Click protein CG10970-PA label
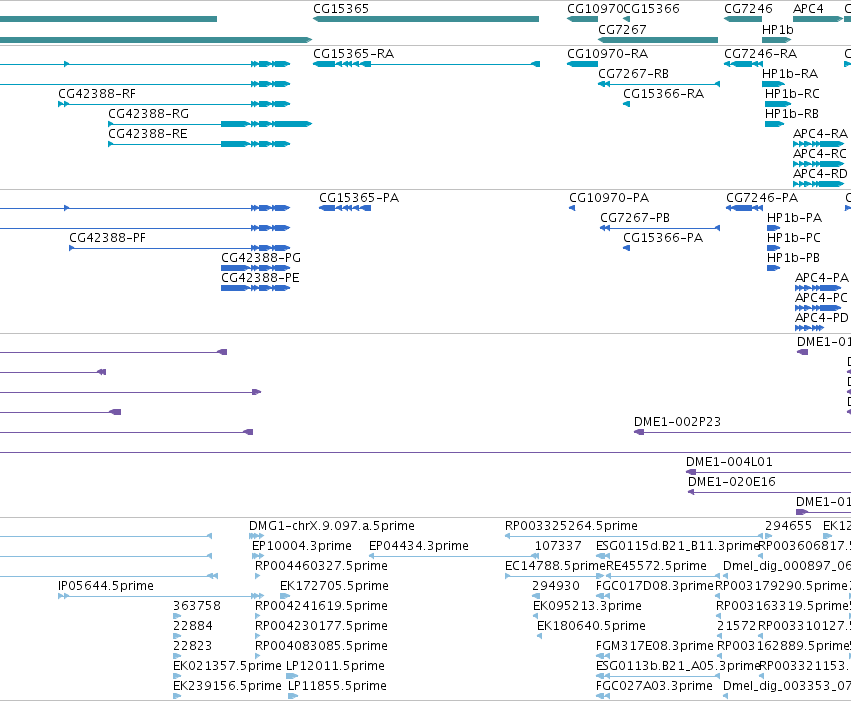 coord(609,197)
